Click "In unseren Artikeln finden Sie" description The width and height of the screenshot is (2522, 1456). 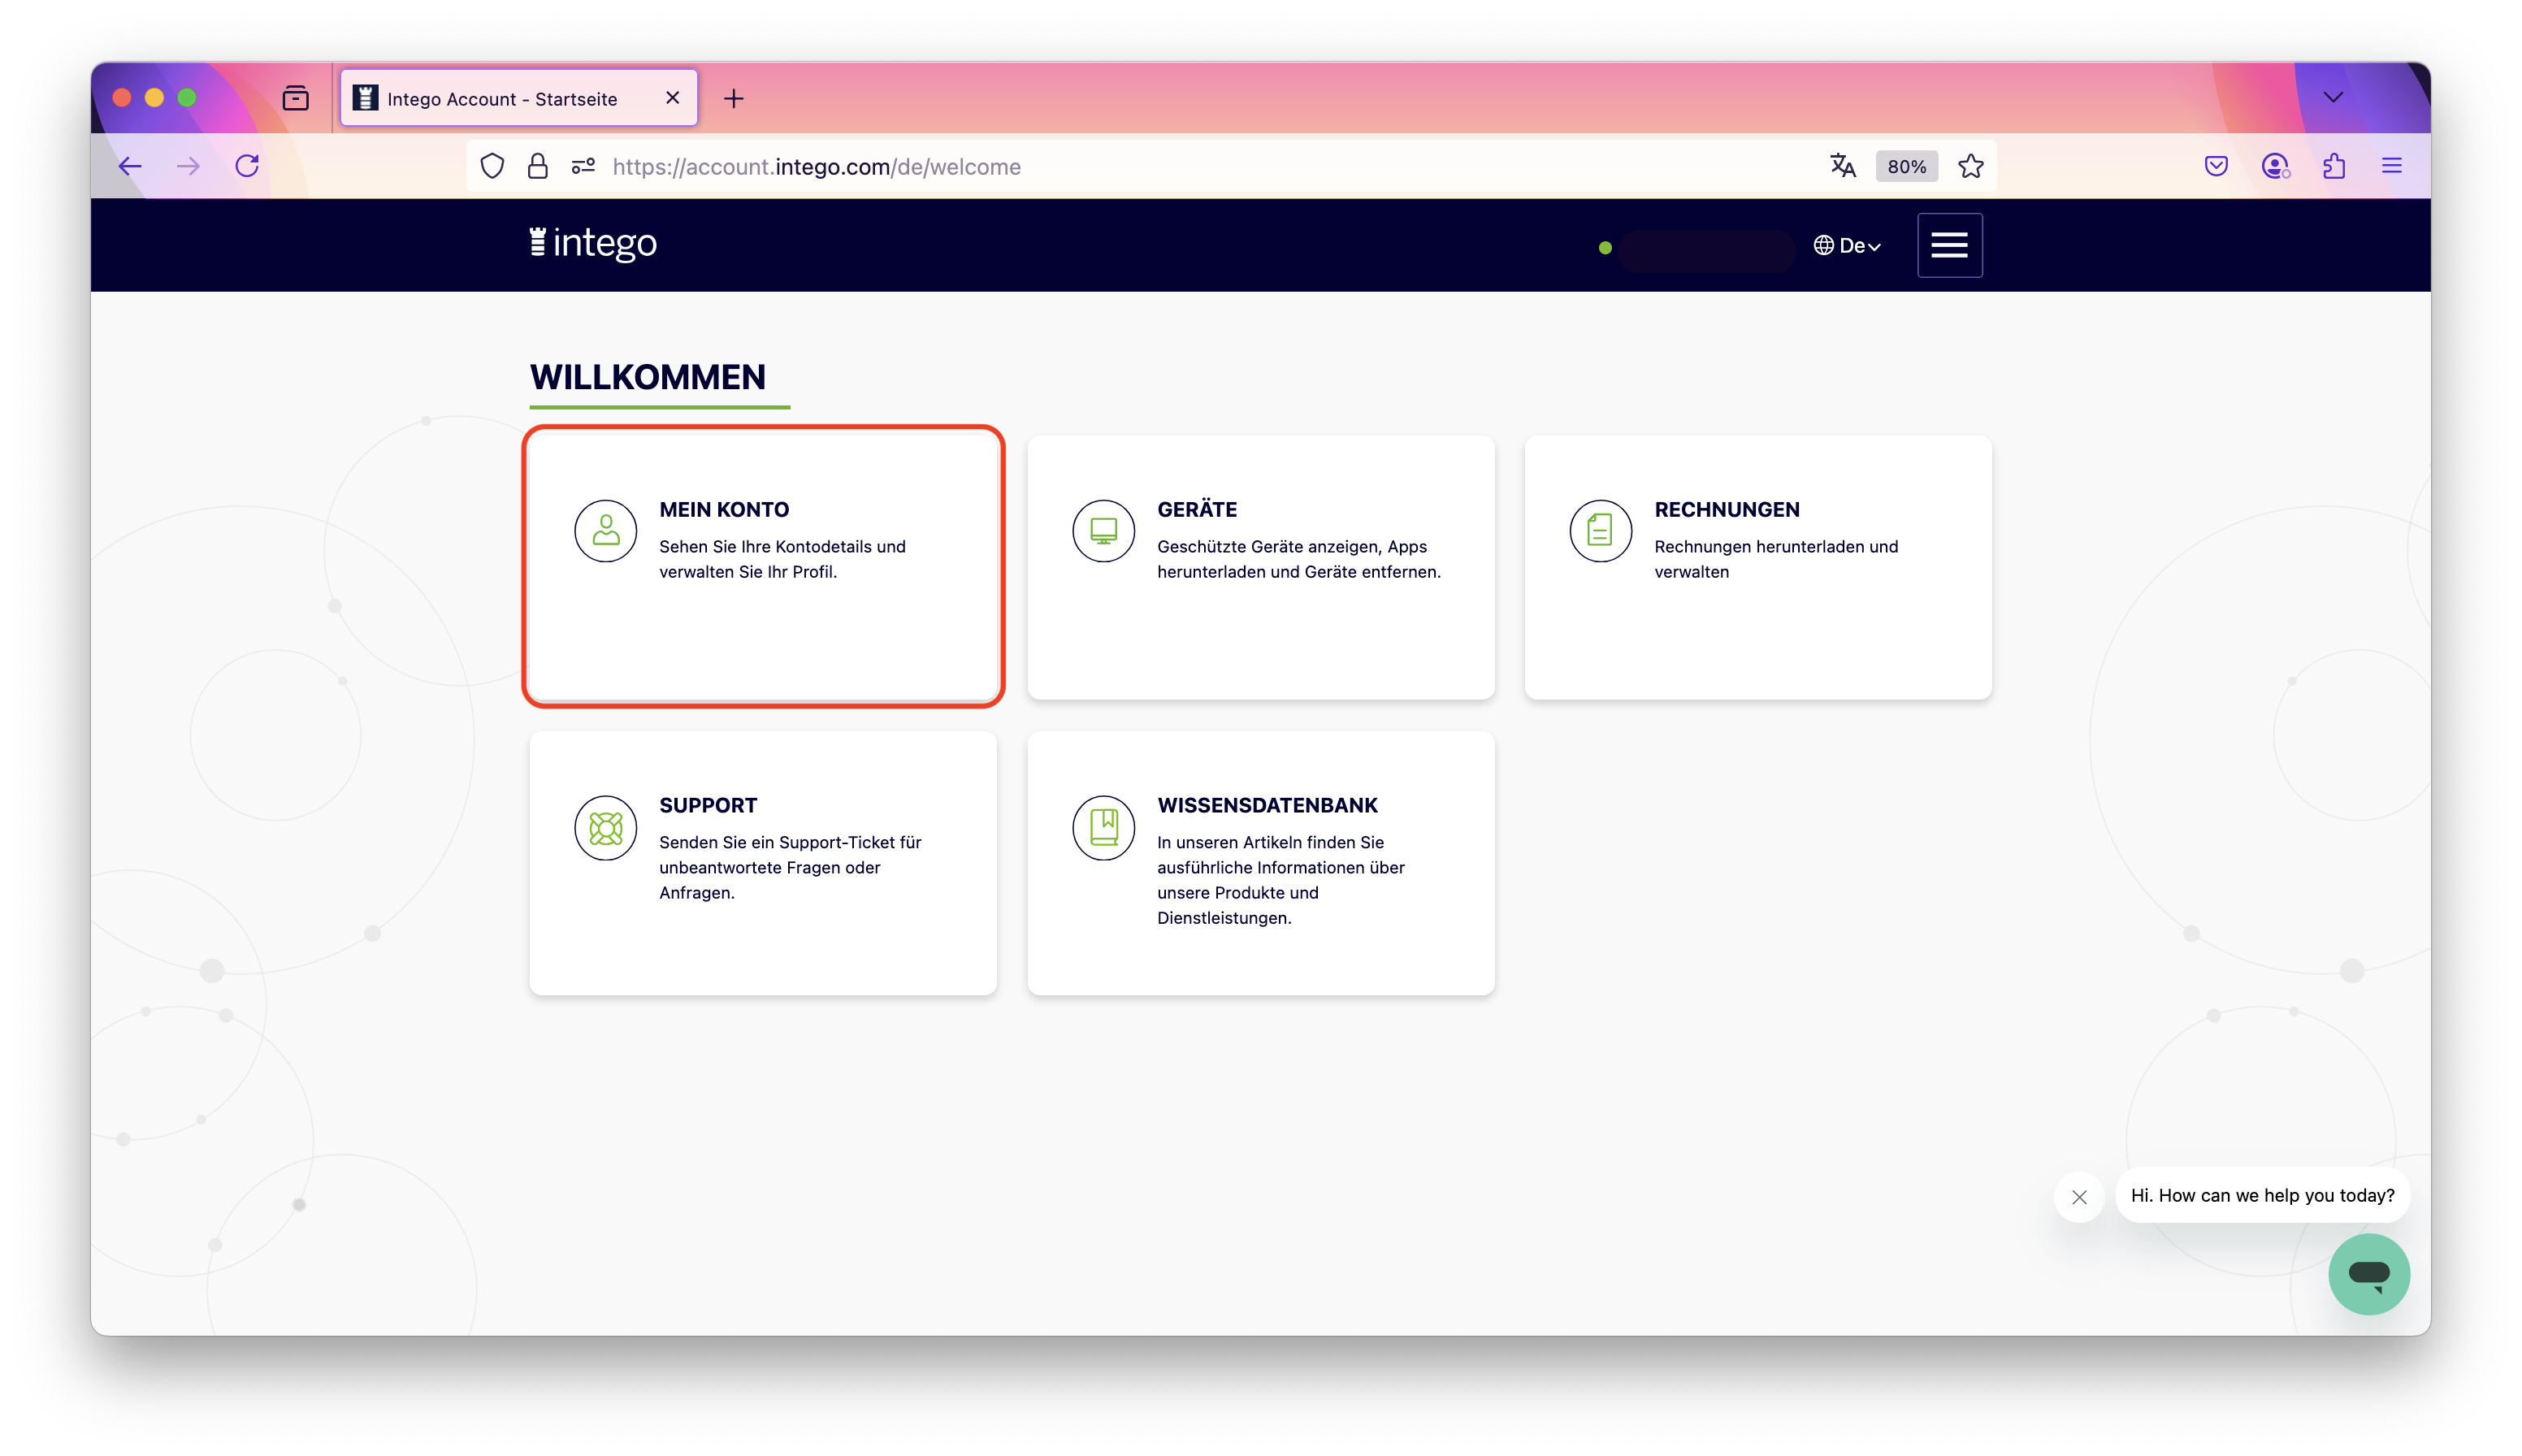[x=1280, y=880]
